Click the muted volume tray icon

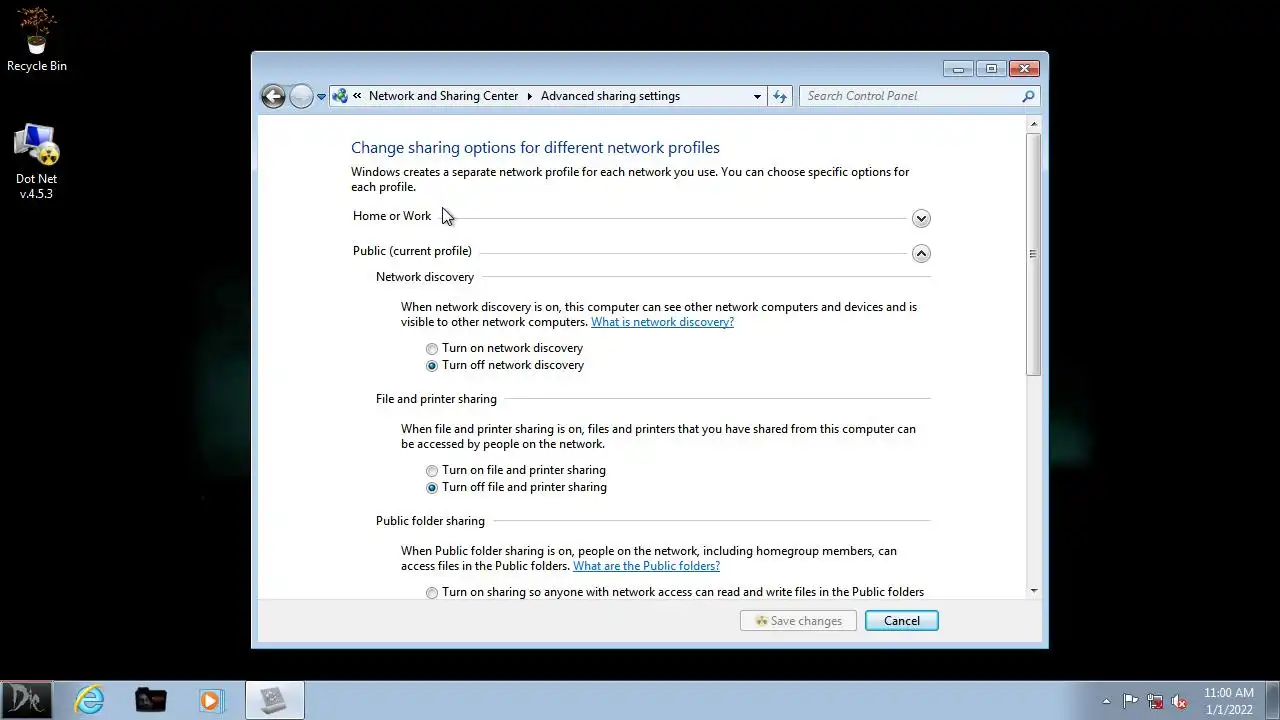pos(1179,701)
